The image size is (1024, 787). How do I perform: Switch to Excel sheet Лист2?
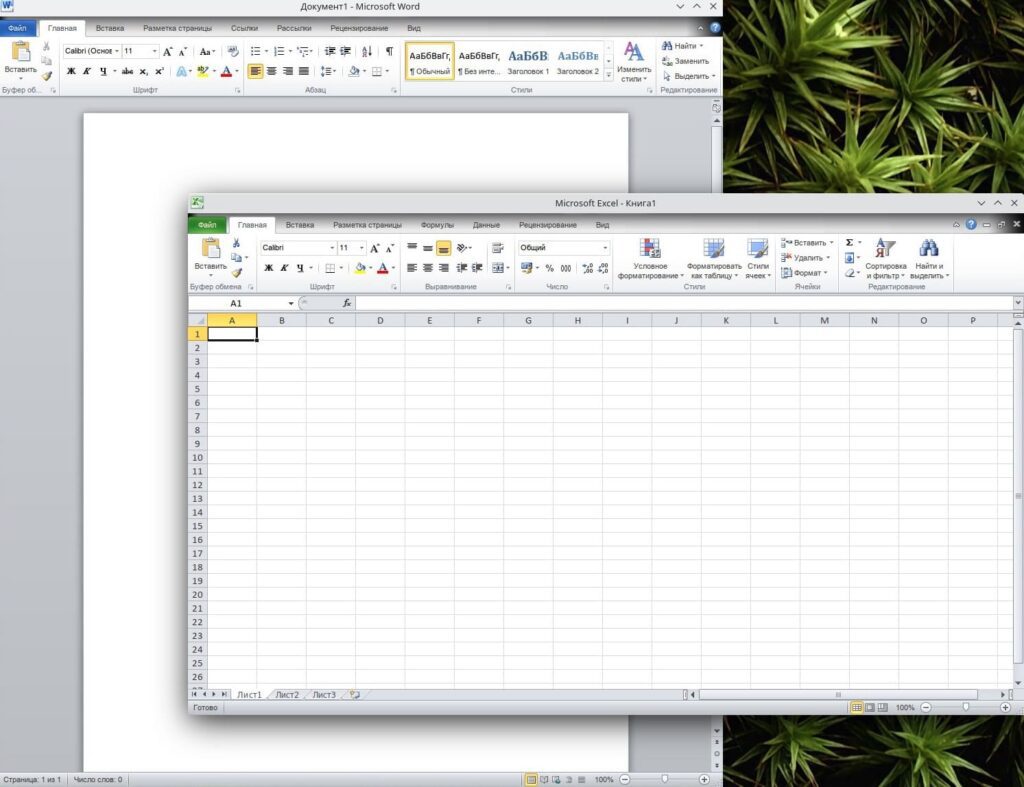287,695
